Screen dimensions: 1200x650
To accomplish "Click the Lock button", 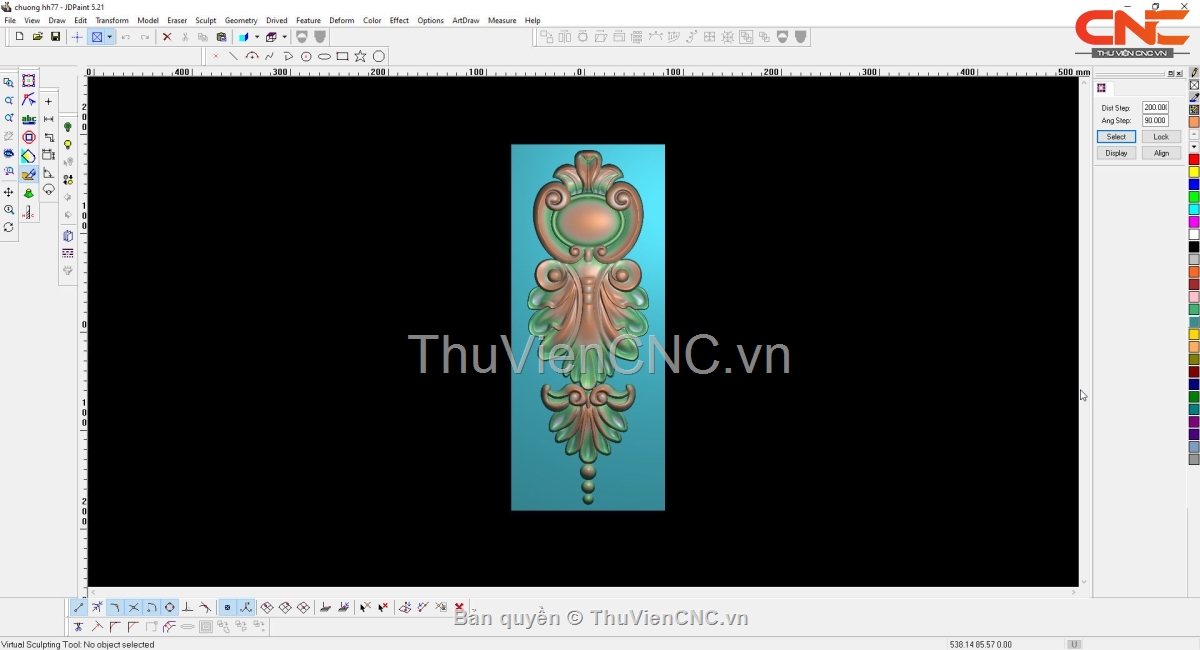I will click(1161, 137).
